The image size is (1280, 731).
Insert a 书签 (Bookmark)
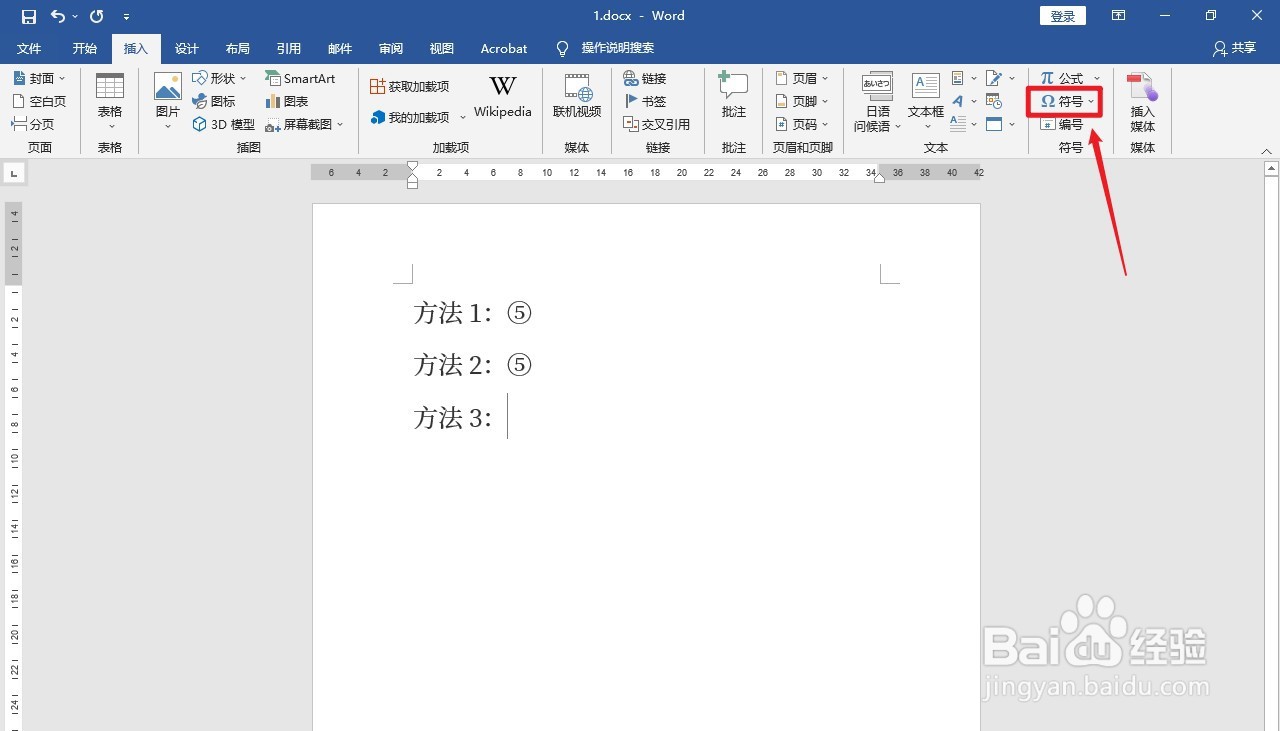pyautogui.click(x=644, y=101)
